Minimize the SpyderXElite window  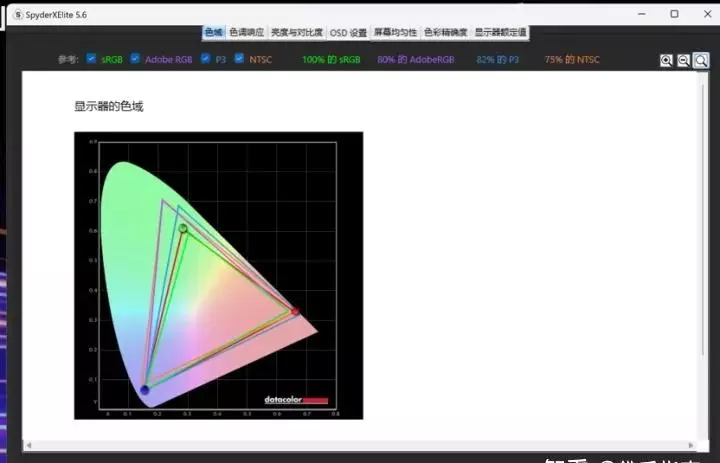(x=641, y=14)
